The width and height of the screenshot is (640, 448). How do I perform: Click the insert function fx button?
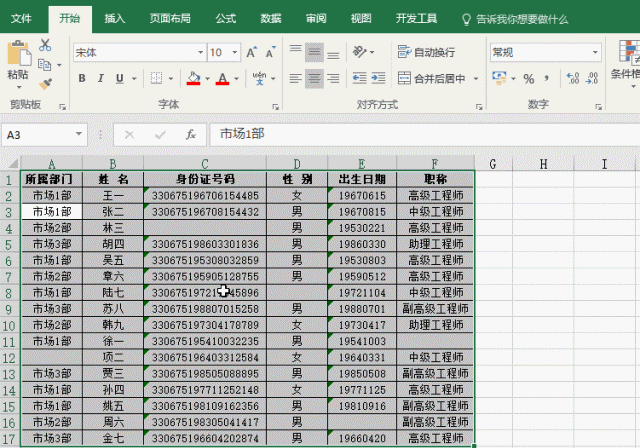pyautogui.click(x=191, y=134)
